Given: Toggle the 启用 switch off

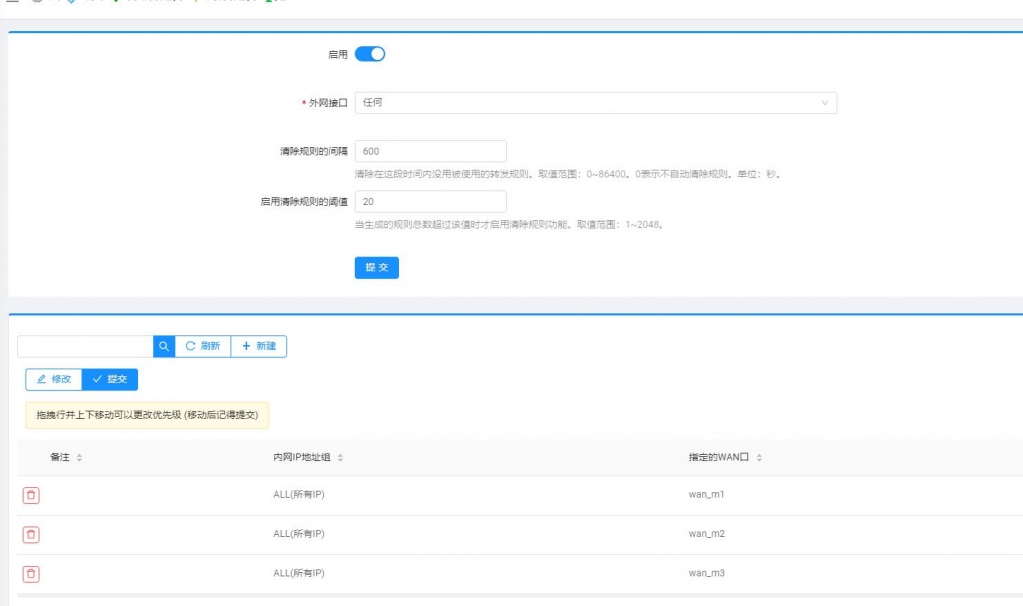Looking at the screenshot, I should [x=370, y=54].
